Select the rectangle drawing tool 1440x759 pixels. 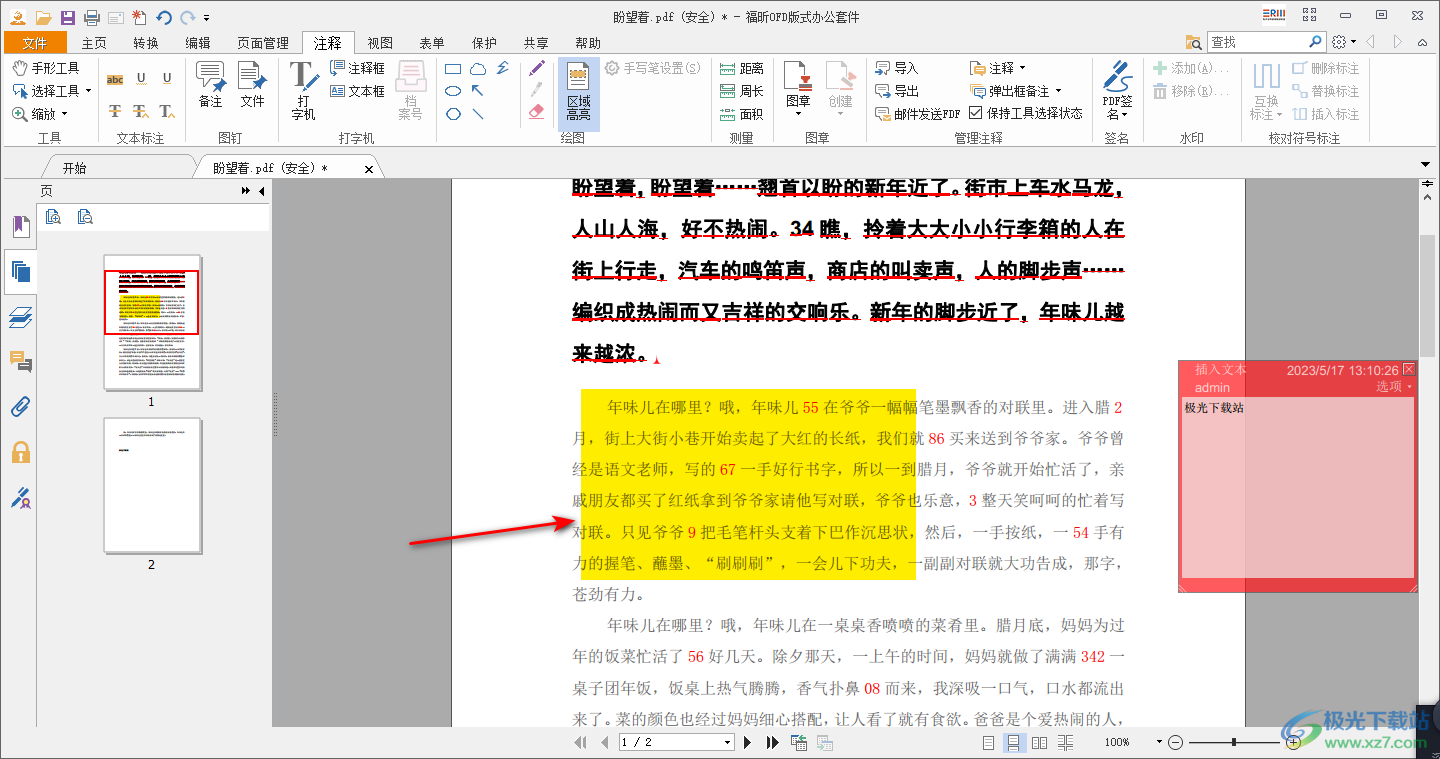[453, 69]
